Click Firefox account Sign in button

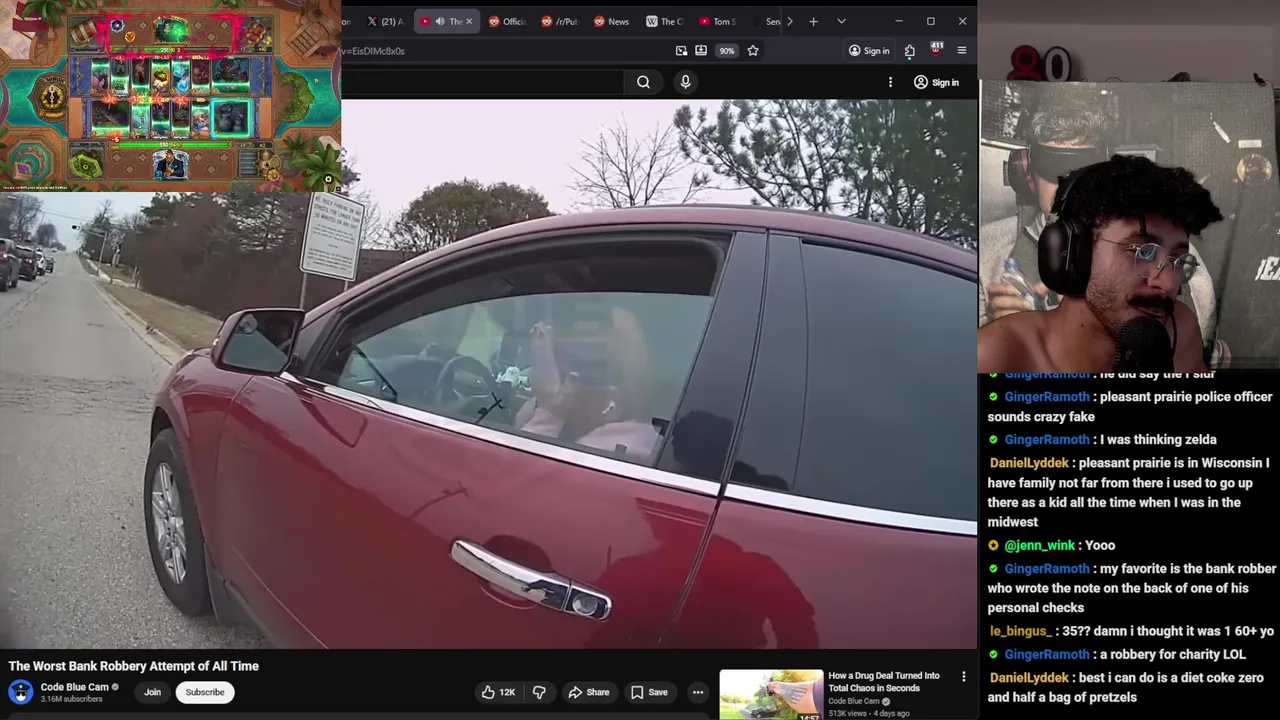pyautogui.click(x=868, y=51)
